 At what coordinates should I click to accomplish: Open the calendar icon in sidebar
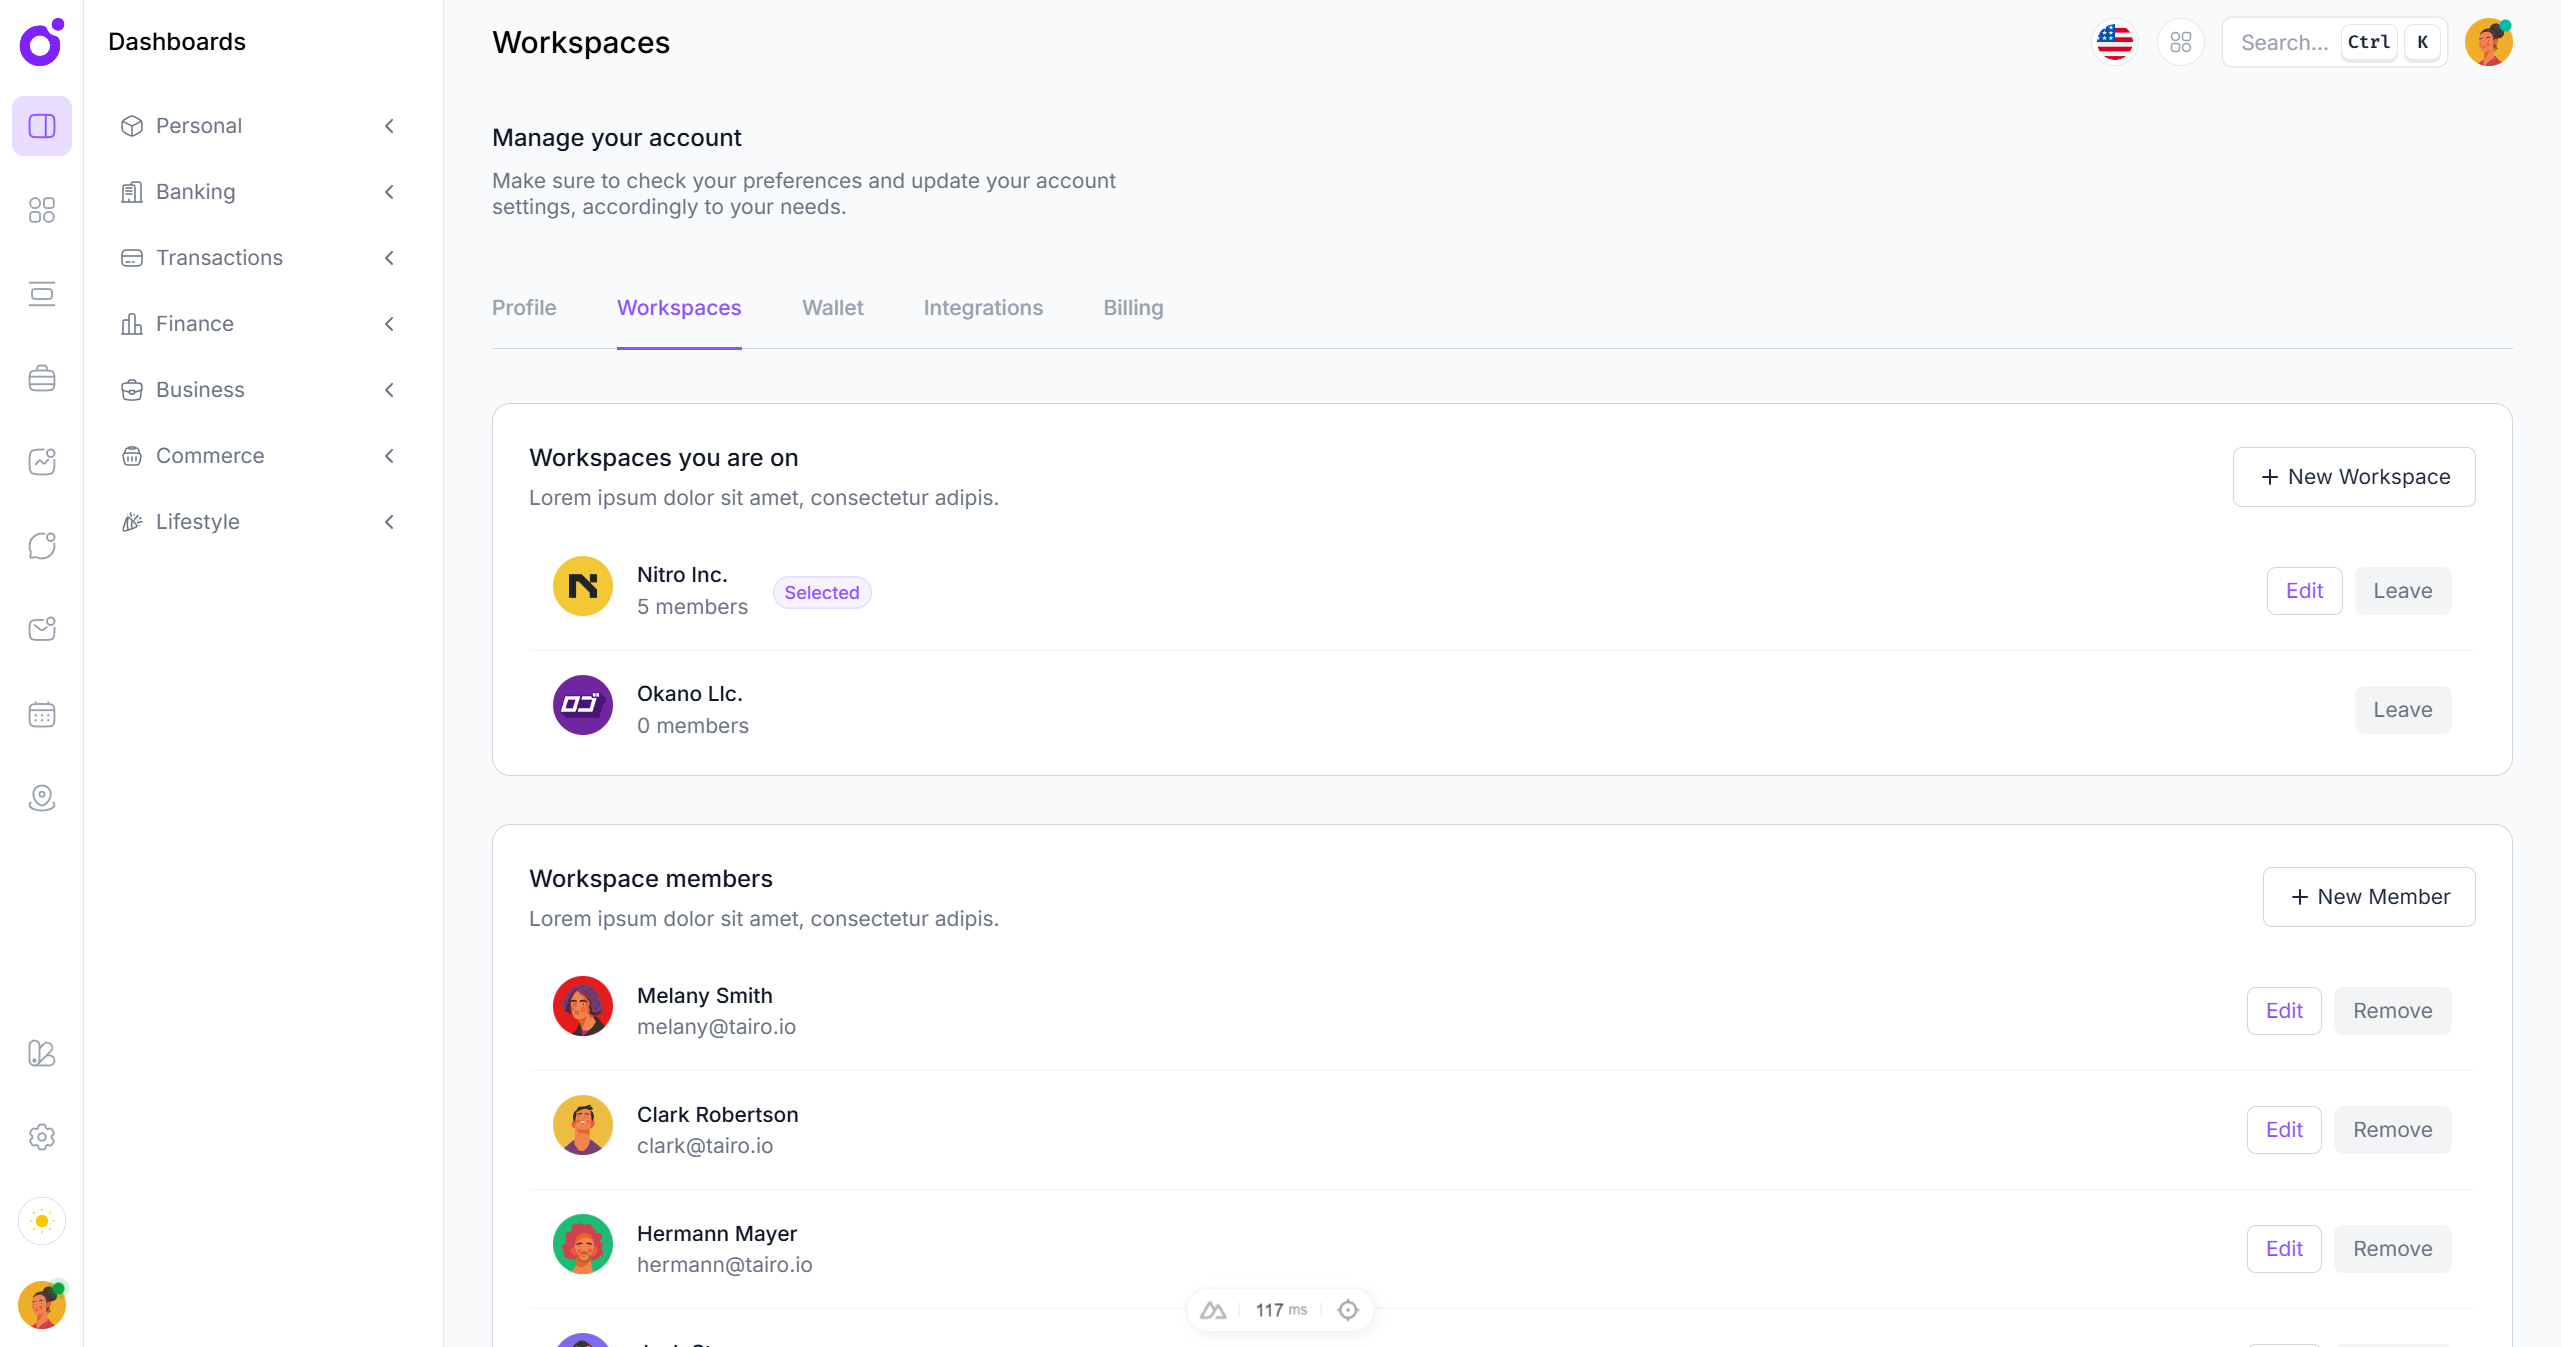(42, 714)
